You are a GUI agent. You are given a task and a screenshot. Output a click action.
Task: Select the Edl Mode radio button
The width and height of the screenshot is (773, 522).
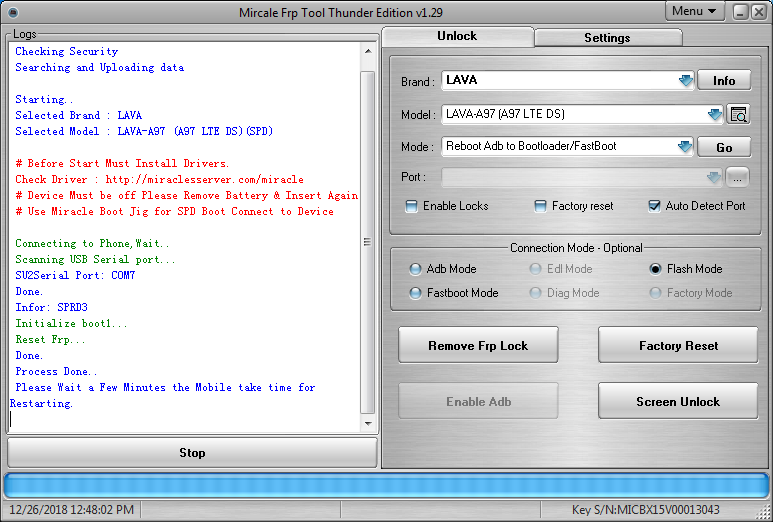pos(535,269)
